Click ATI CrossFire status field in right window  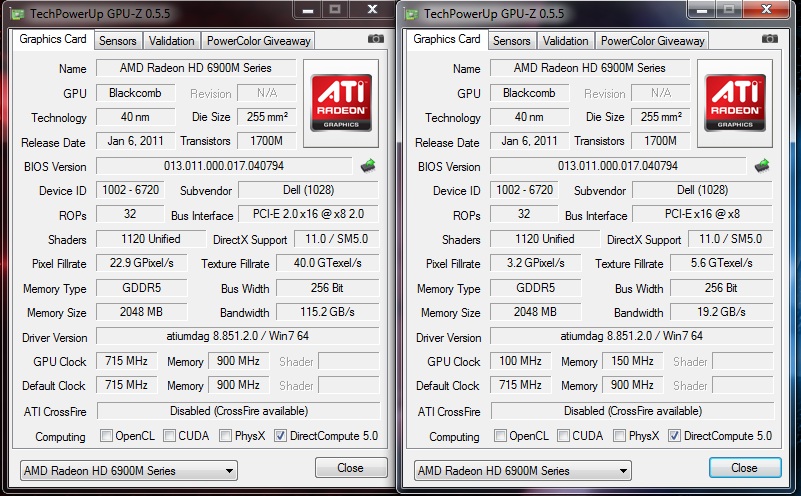click(632, 411)
